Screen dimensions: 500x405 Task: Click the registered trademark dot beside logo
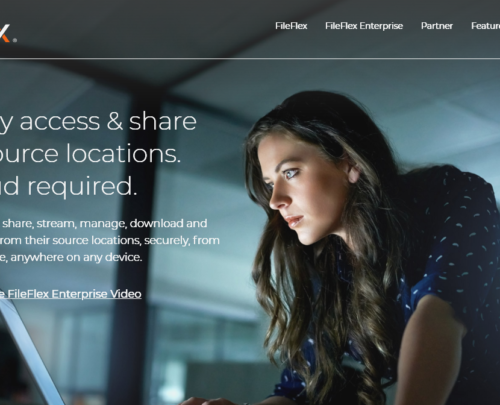tap(15, 40)
